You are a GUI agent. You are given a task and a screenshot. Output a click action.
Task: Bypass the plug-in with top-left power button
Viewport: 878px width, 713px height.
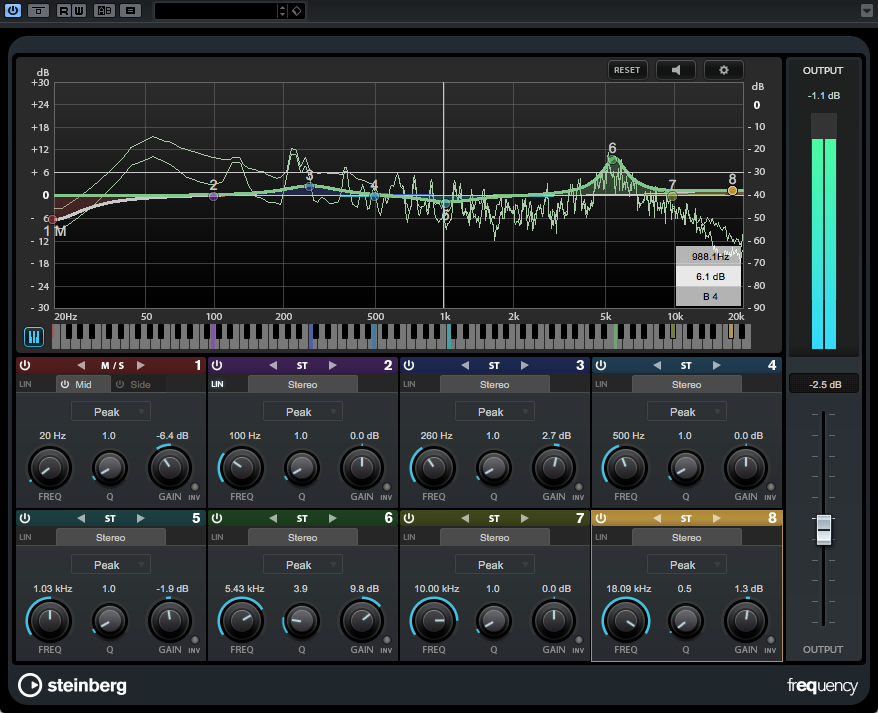pos(14,11)
